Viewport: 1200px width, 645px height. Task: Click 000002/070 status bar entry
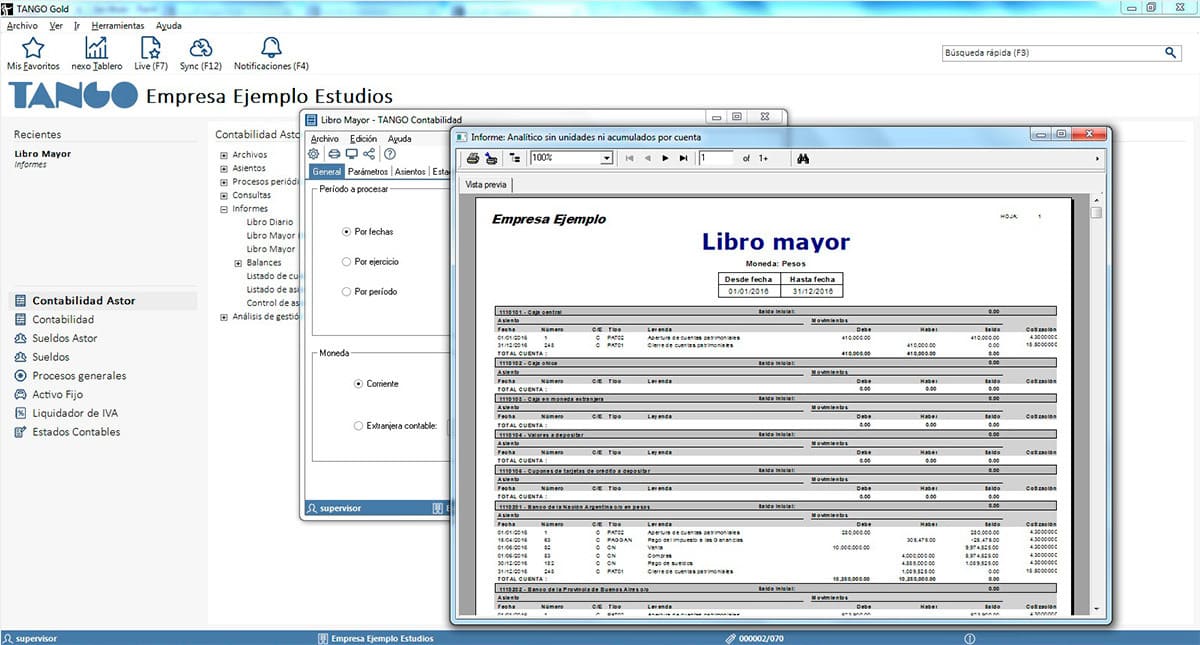pos(762,638)
